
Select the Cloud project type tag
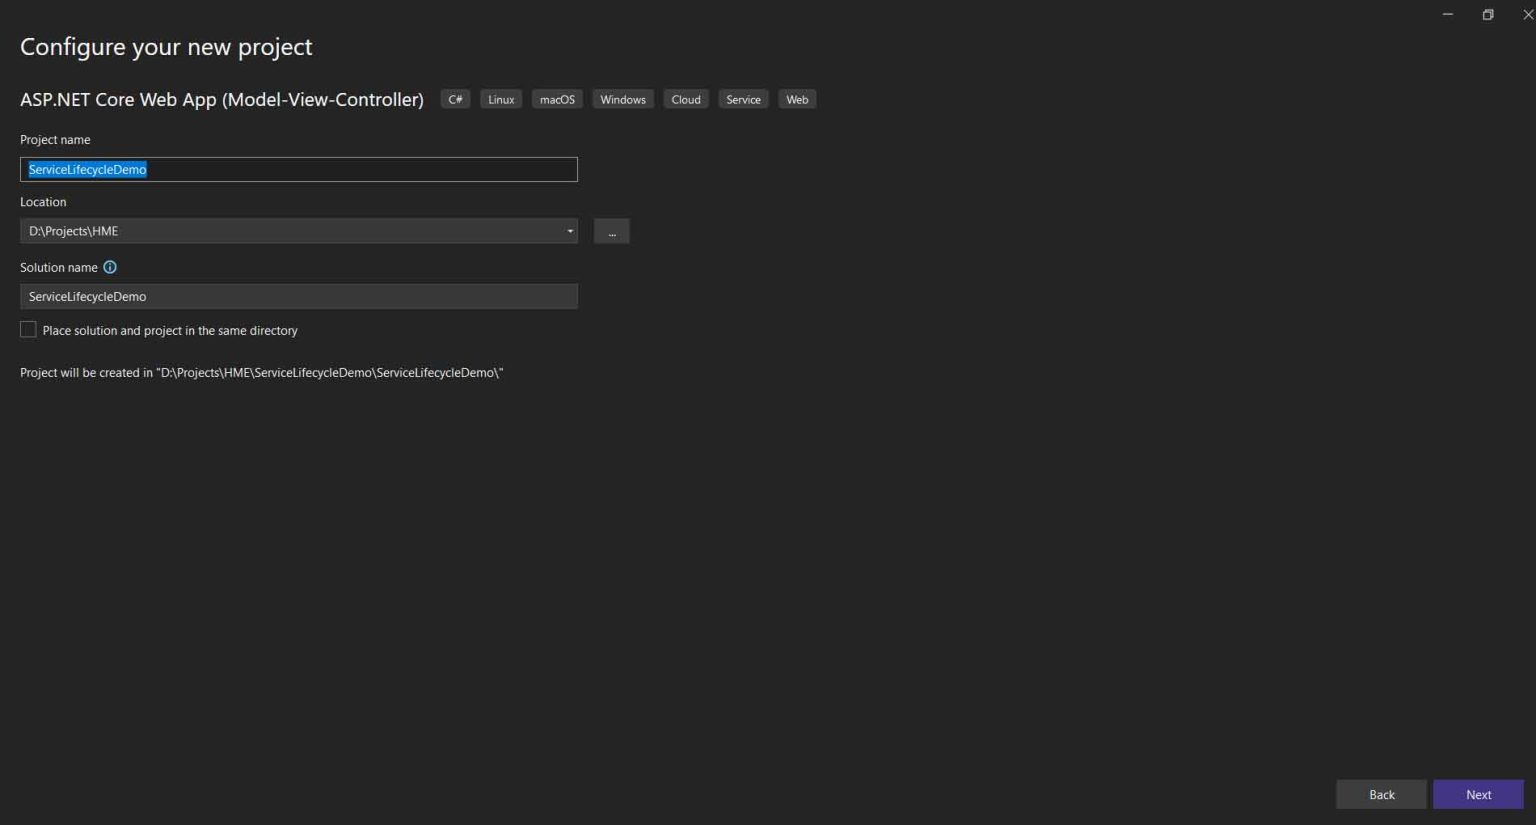click(x=685, y=98)
